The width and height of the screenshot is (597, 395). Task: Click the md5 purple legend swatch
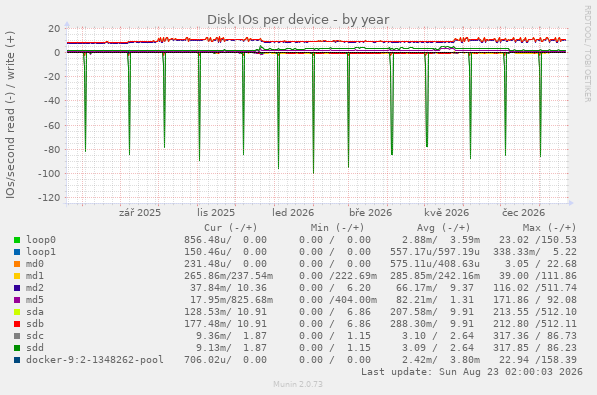click(x=17, y=300)
